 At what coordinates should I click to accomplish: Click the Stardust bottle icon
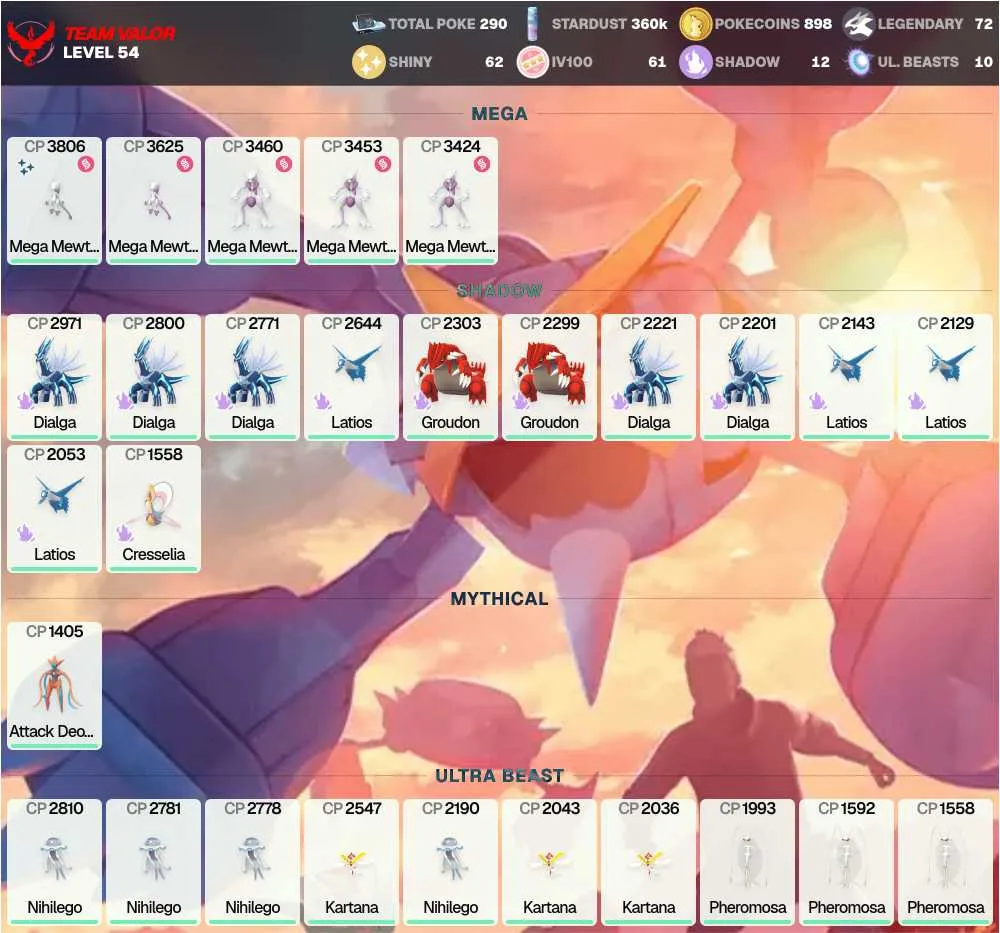coord(533,24)
